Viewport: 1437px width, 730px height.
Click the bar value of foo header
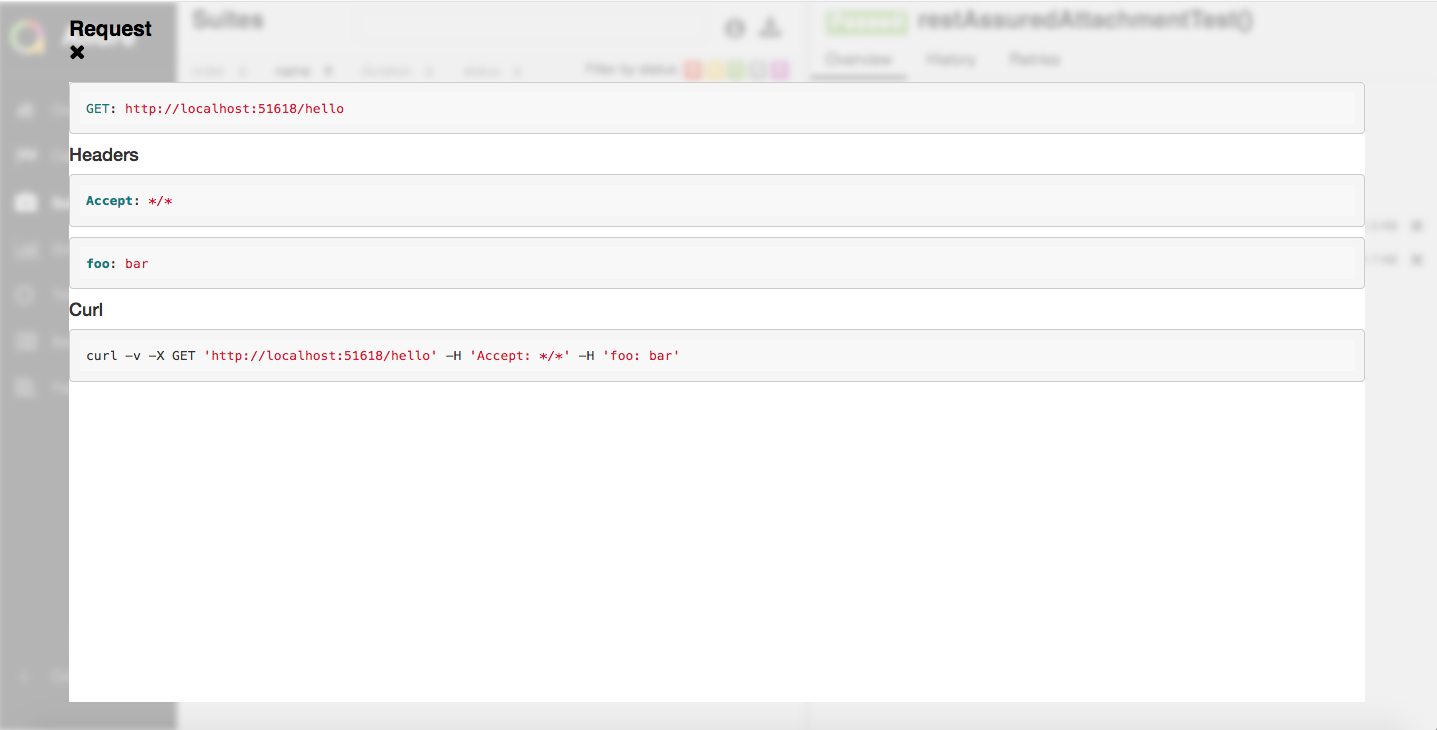(137, 264)
